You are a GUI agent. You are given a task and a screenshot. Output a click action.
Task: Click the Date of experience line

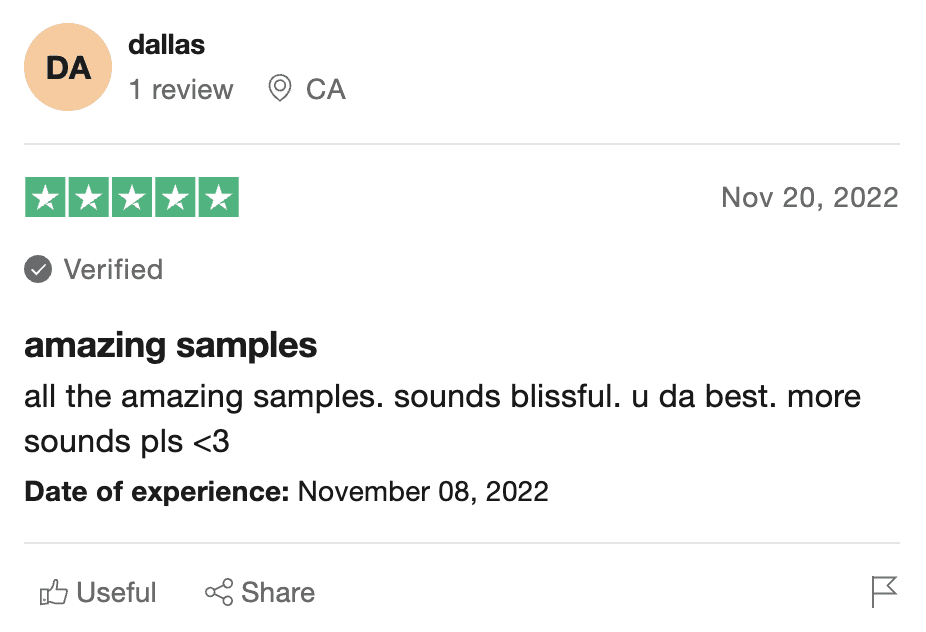(286, 491)
